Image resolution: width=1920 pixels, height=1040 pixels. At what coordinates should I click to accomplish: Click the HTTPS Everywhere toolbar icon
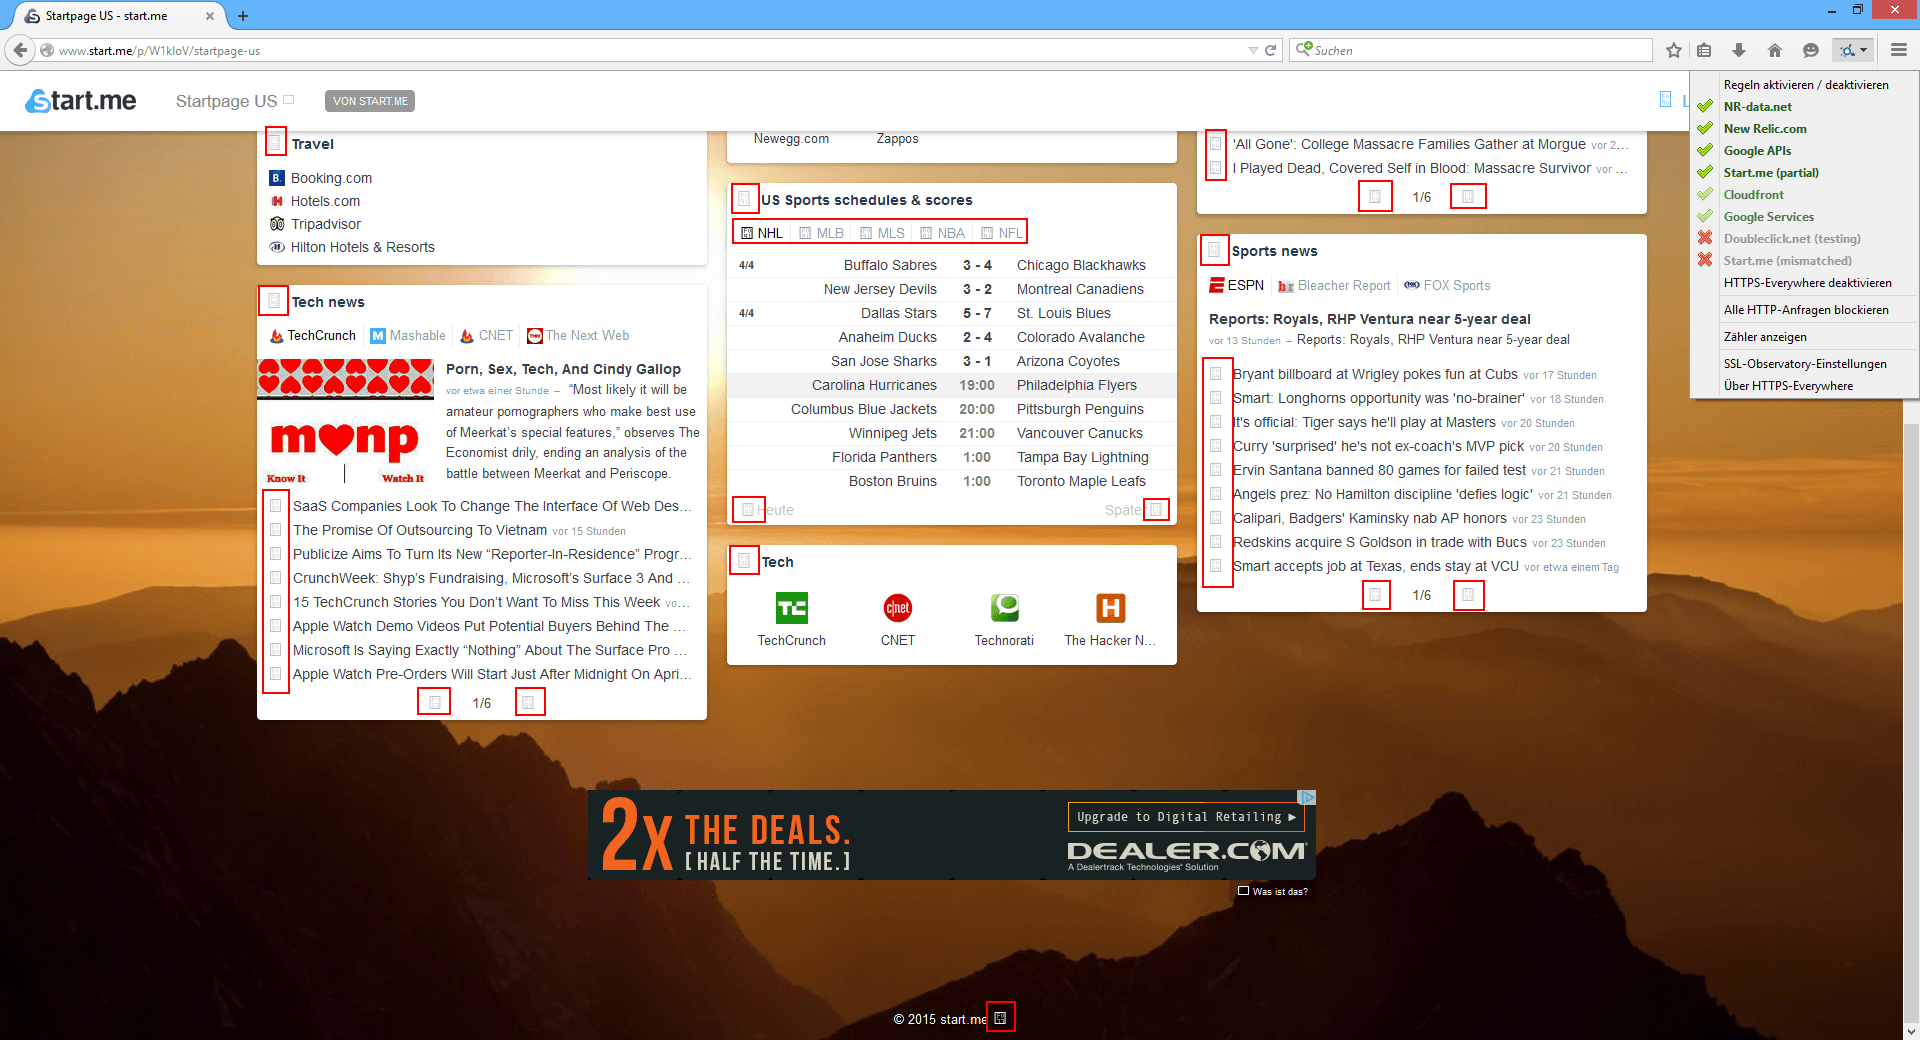coord(1846,50)
